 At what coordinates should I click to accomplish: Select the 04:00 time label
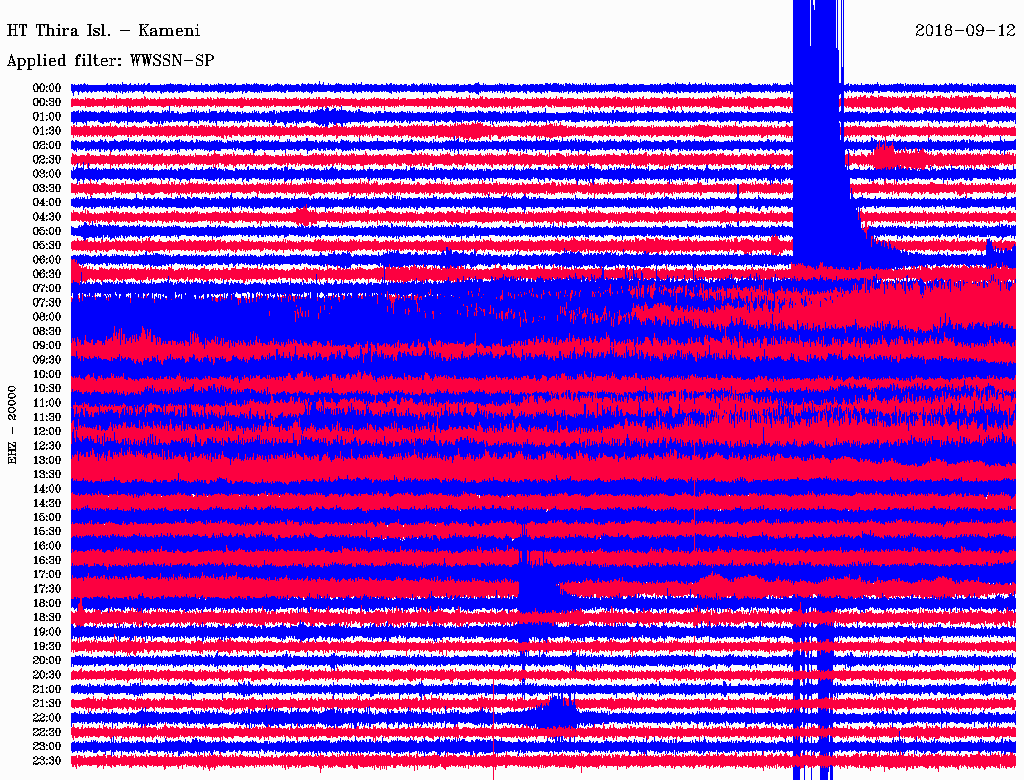47,203
